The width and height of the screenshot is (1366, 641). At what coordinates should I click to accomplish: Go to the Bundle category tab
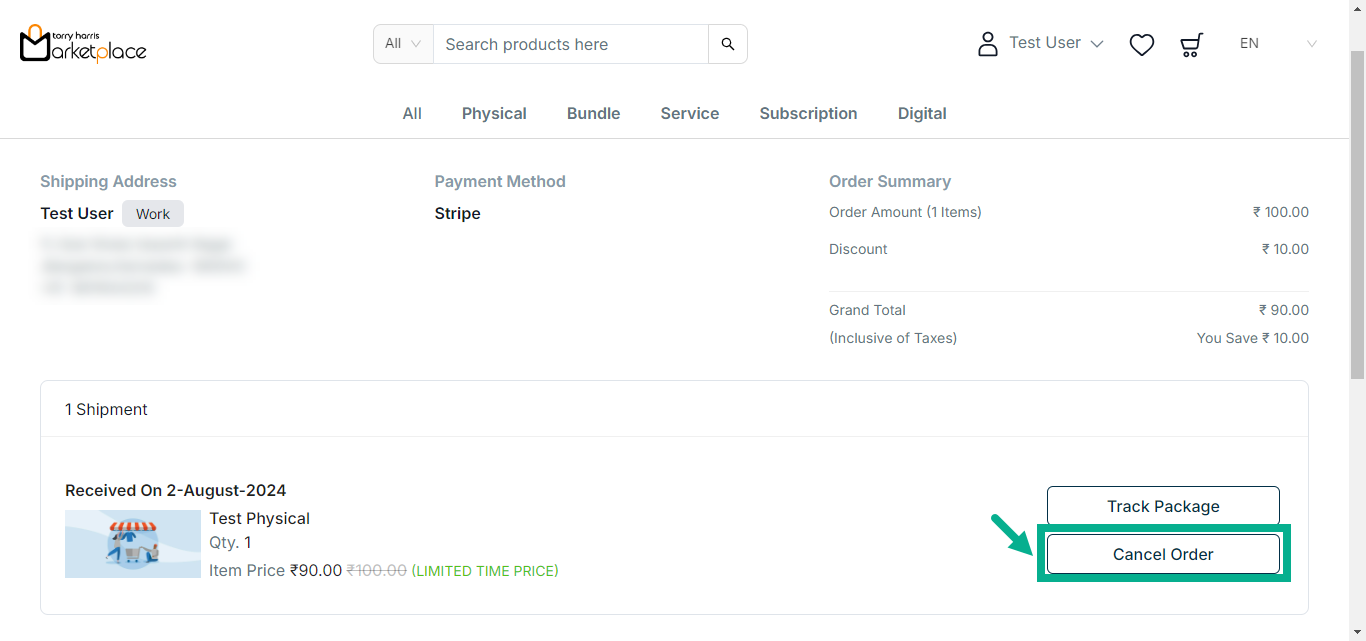[x=593, y=114]
